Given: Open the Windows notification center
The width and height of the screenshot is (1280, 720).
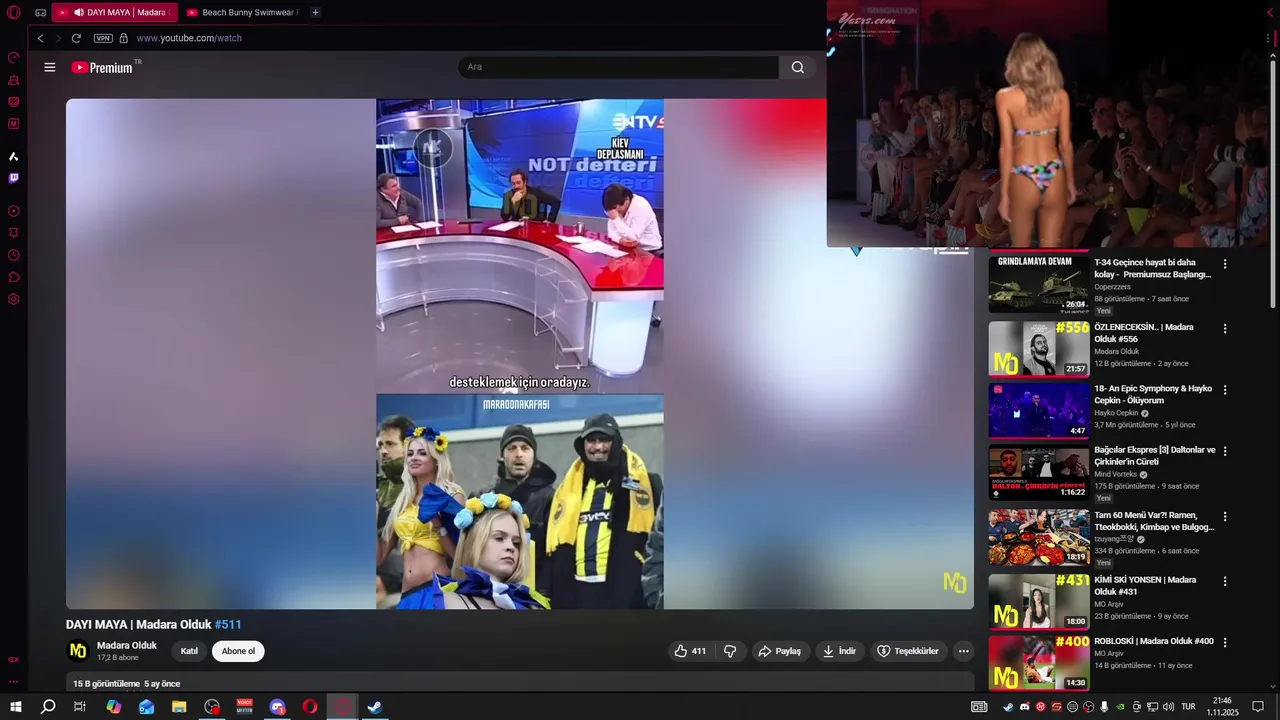Looking at the screenshot, I should pos(1258,707).
